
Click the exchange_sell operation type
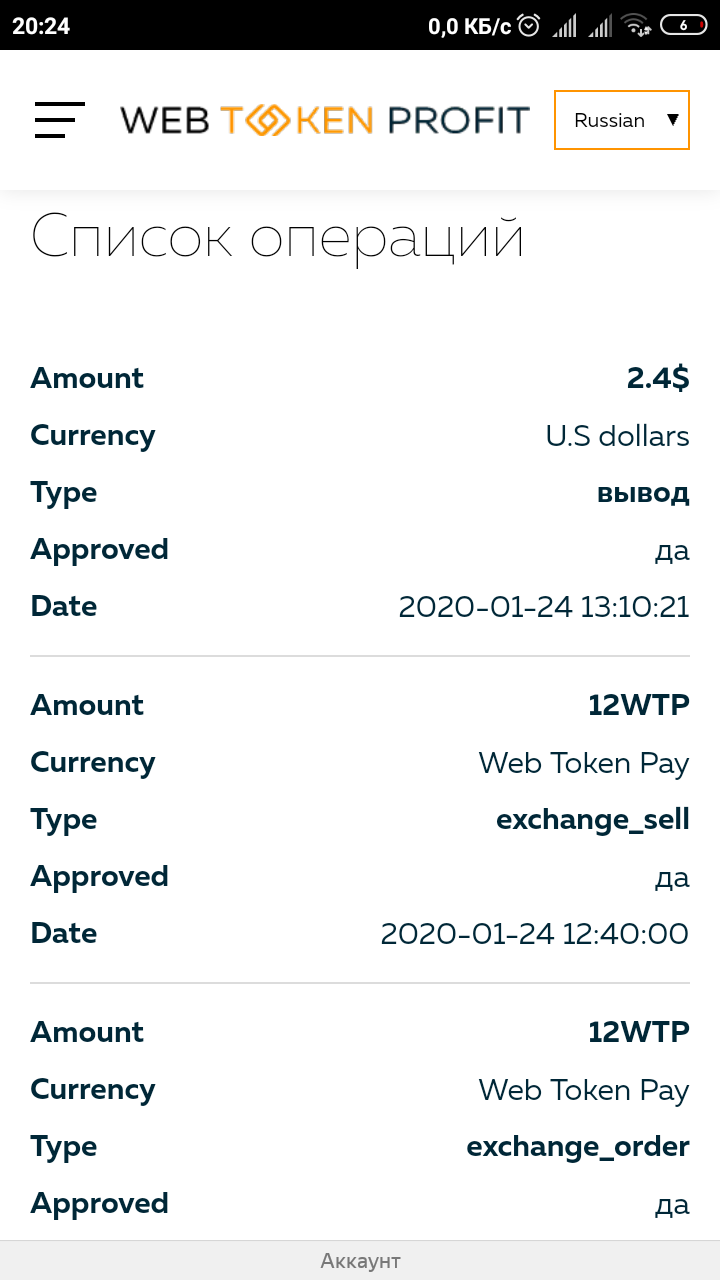coord(593,820)
